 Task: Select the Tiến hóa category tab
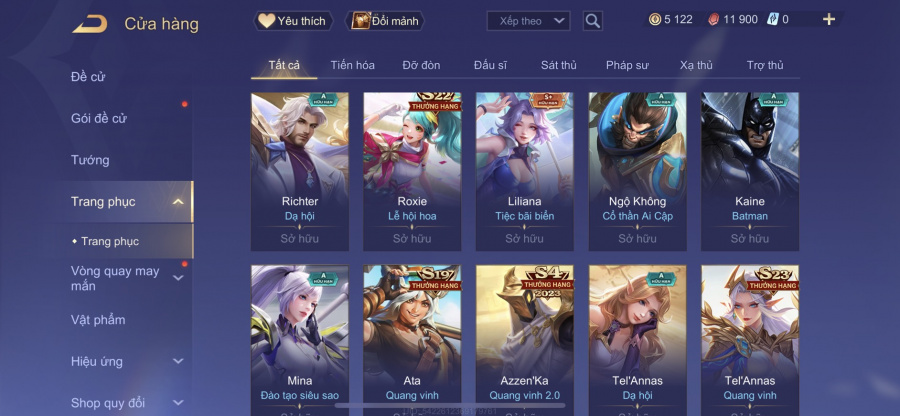tap(352, 65)
